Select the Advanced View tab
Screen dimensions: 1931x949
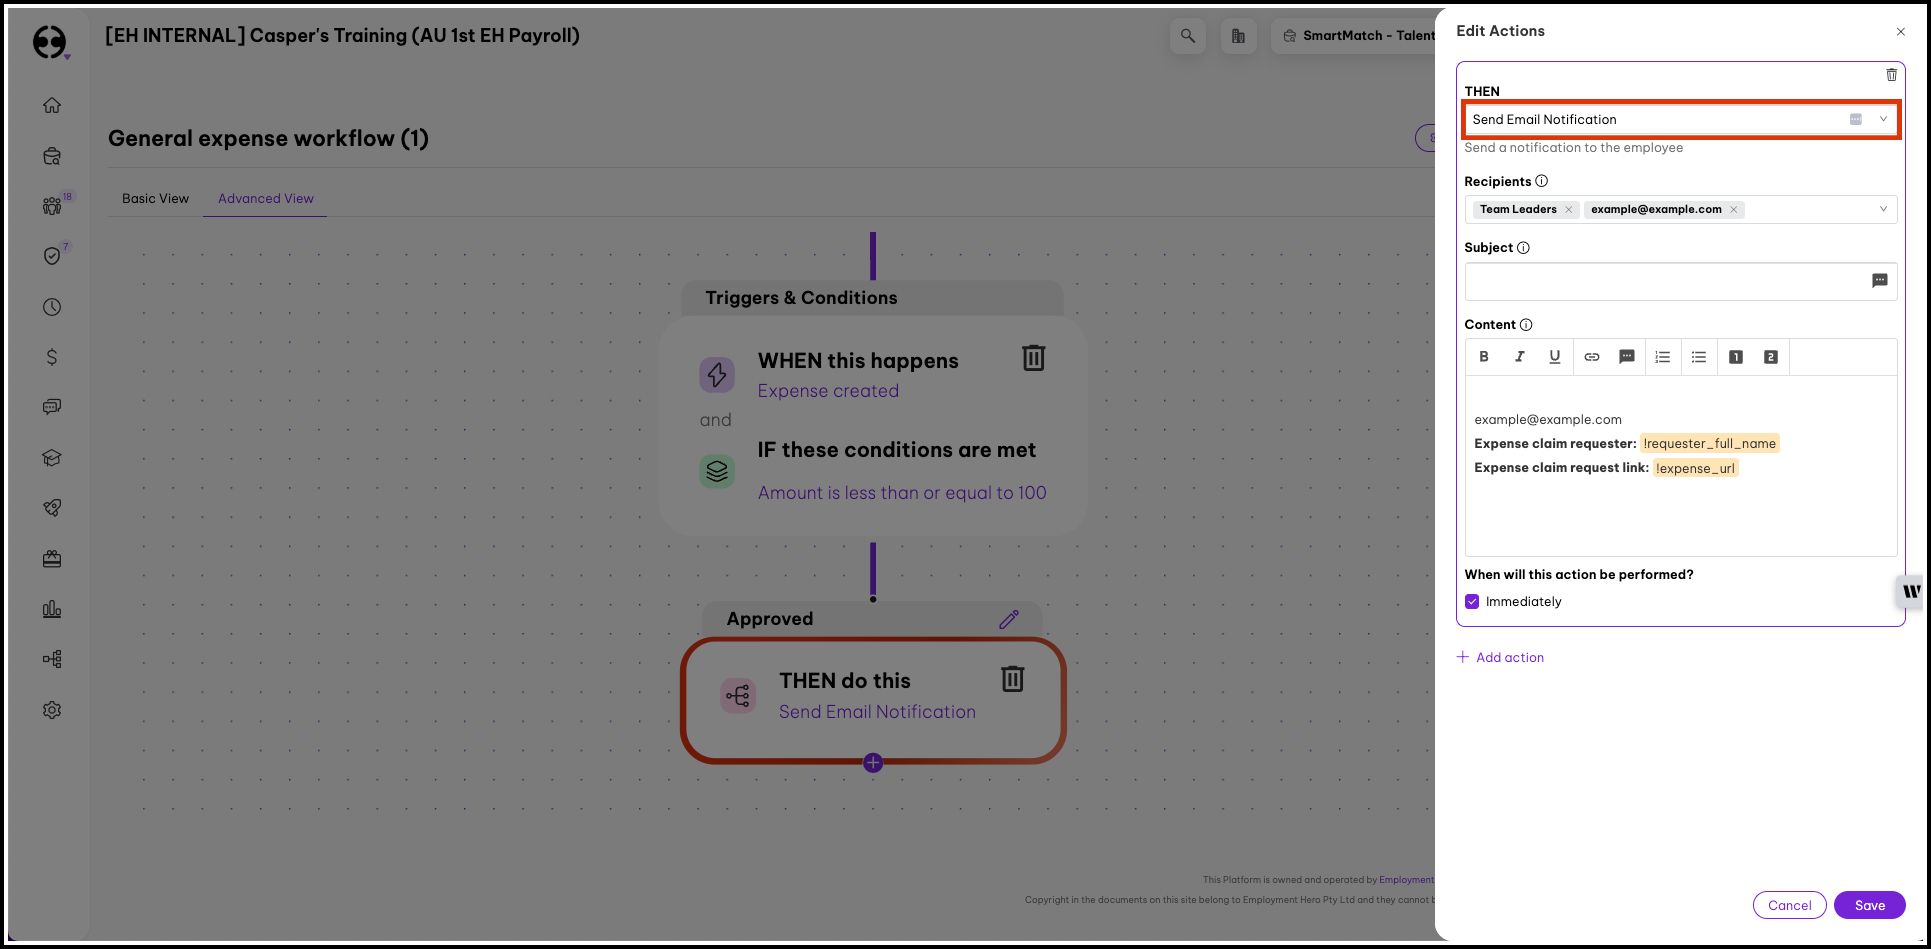point(264,198)
